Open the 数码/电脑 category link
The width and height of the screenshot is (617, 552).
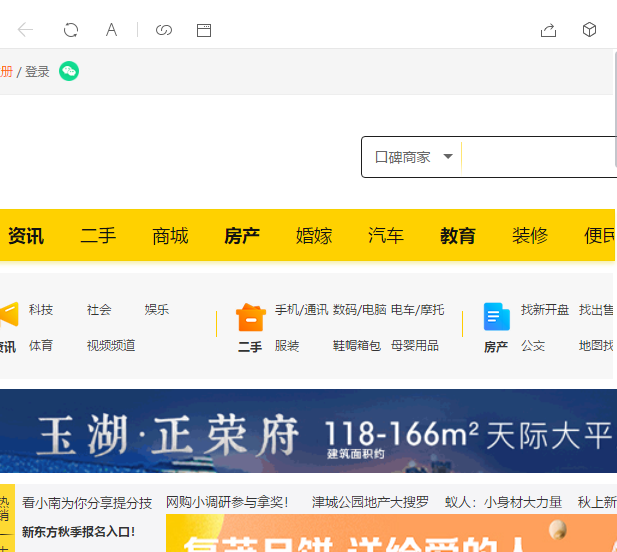pyautogui.click(x=360, y=310)
